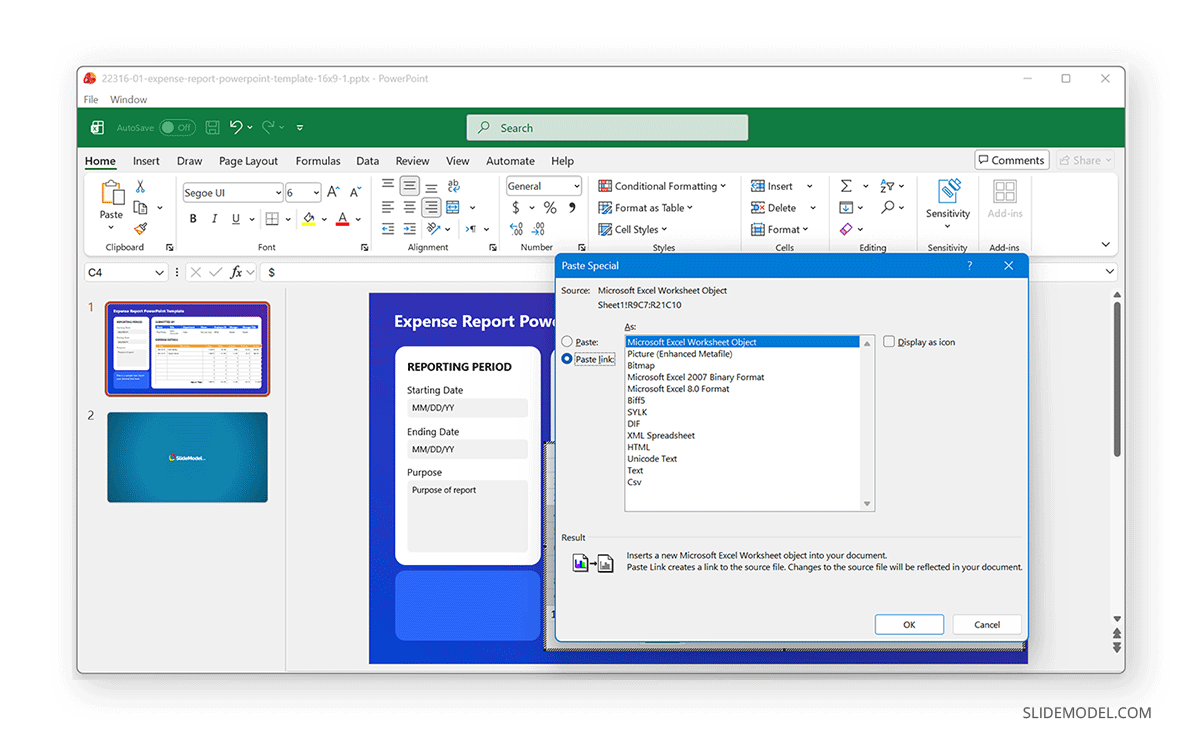Pick the Fill Color yellow bucket
Viewport: 1200px width, 743px height.
(x=308, y=219)
